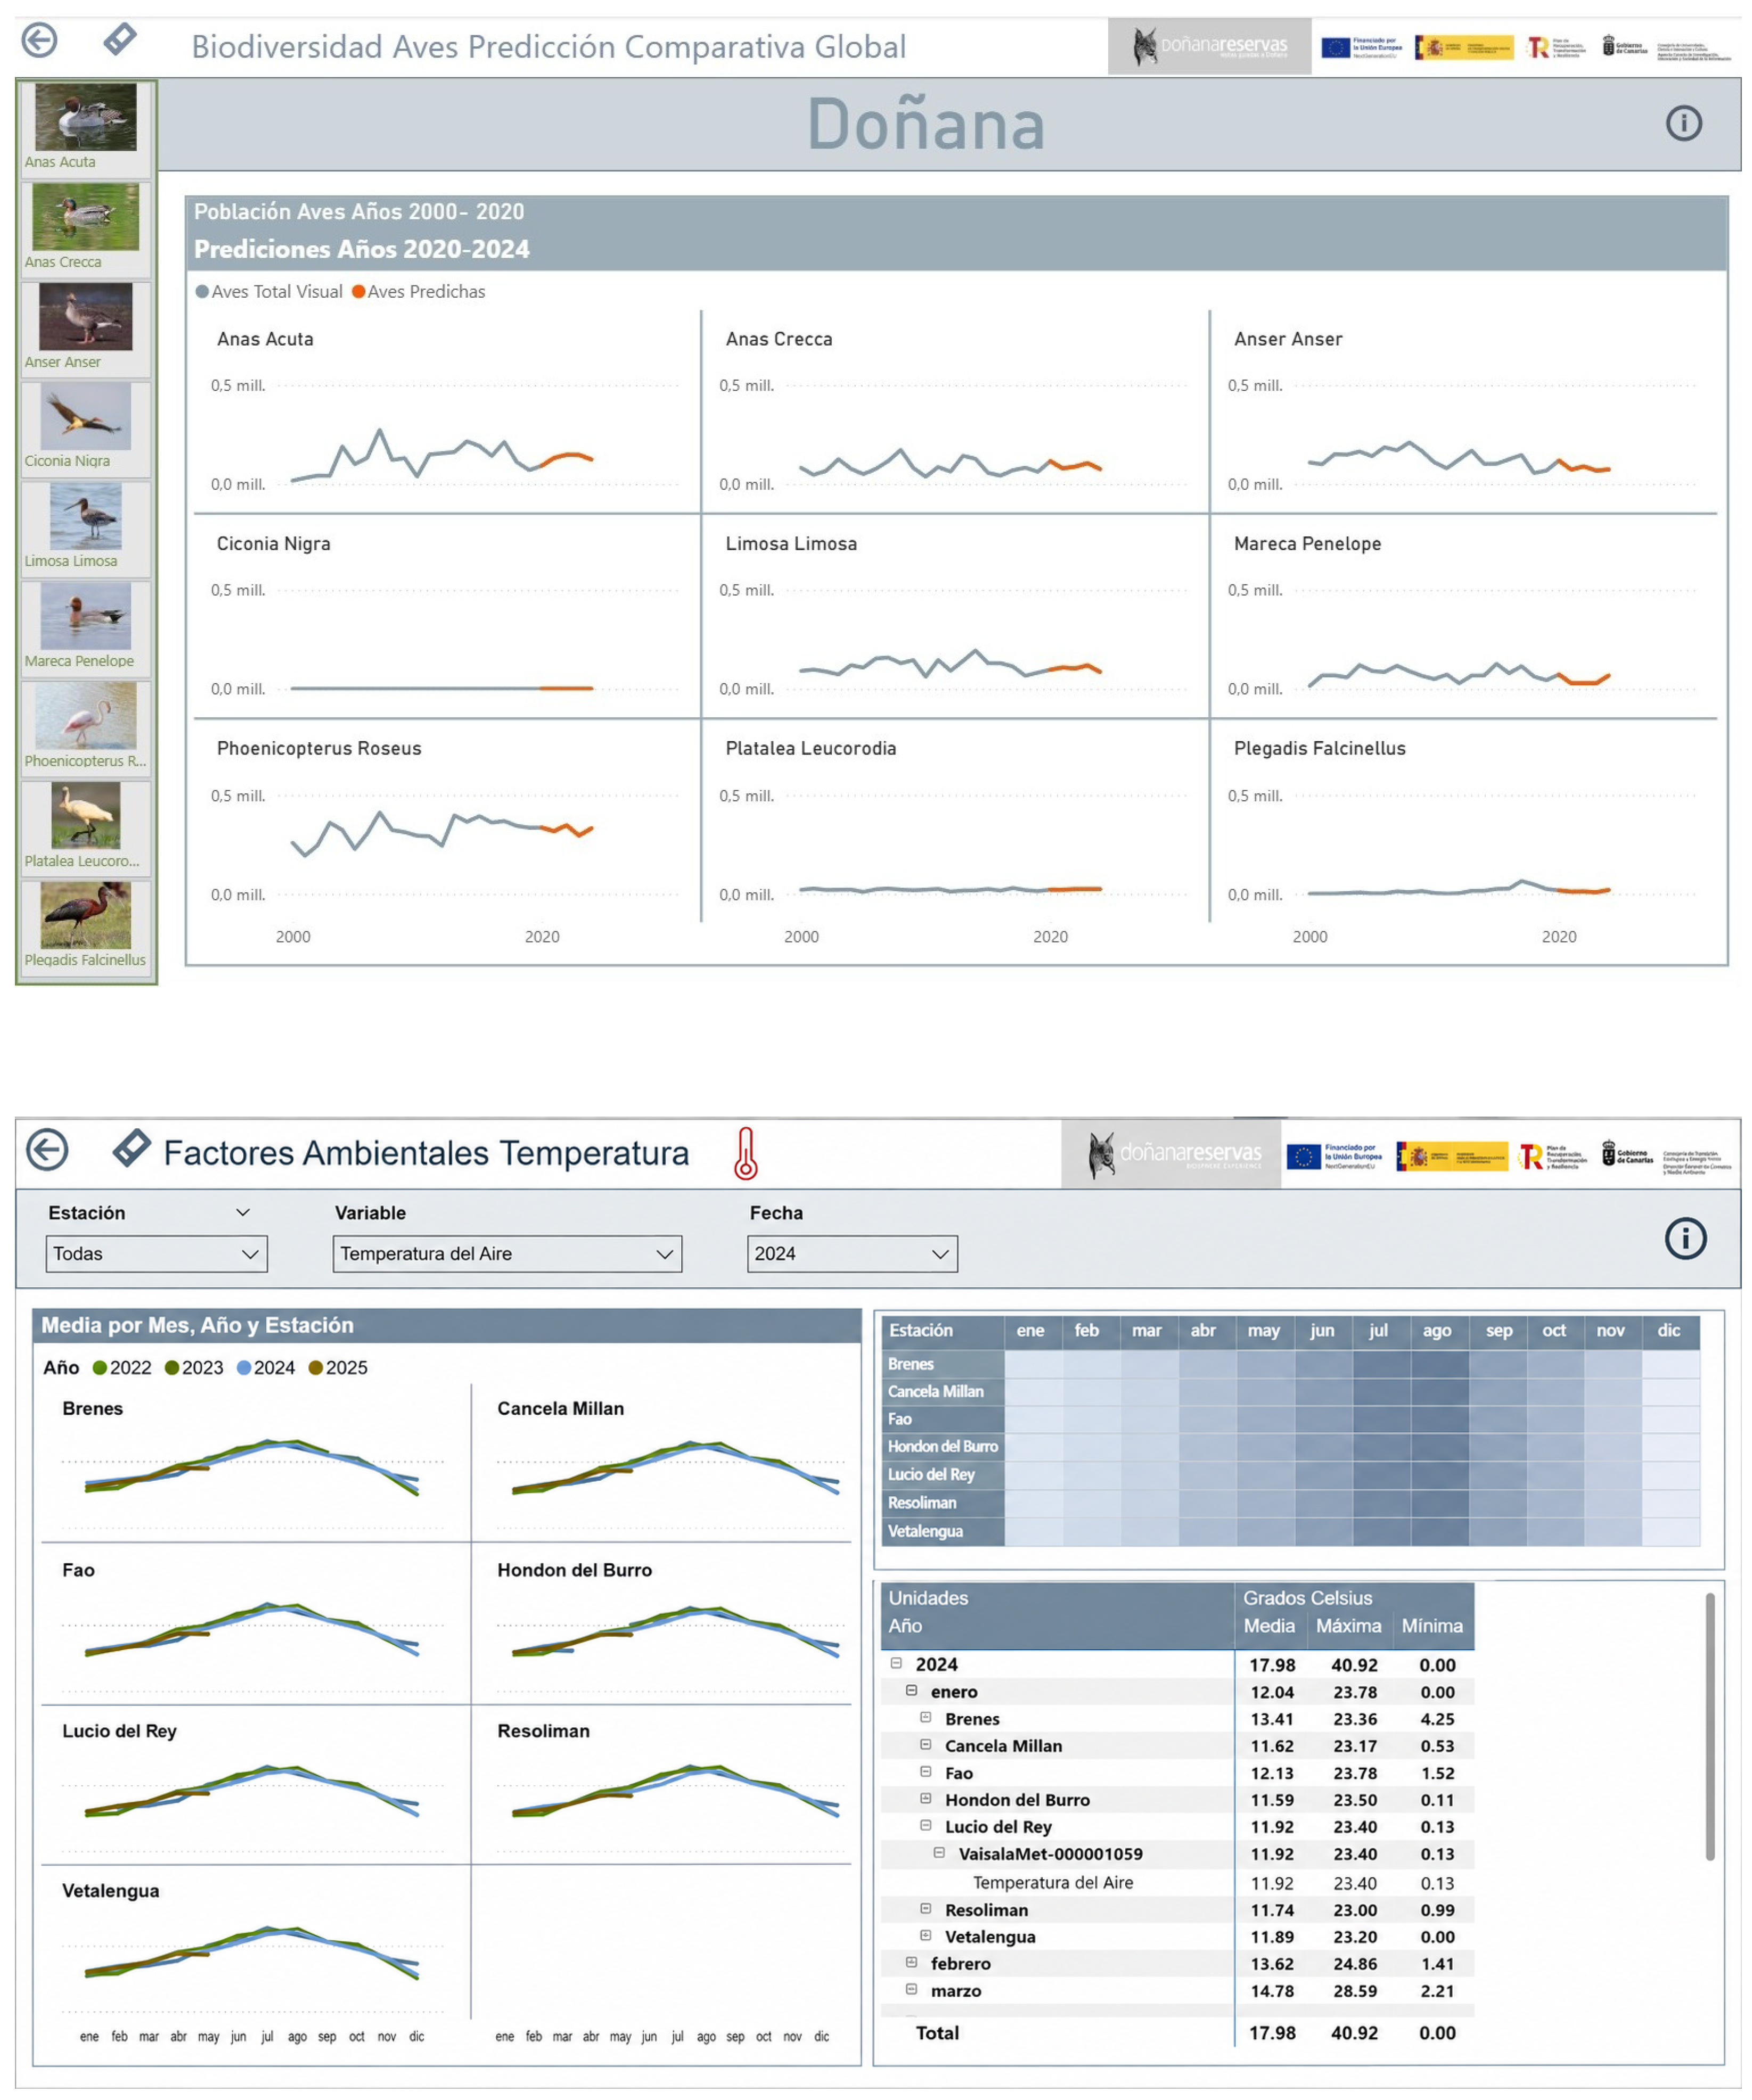Open the Fecha dropdown showing 2024
Screen dimensions: 1752x2100
(852, 1253)
